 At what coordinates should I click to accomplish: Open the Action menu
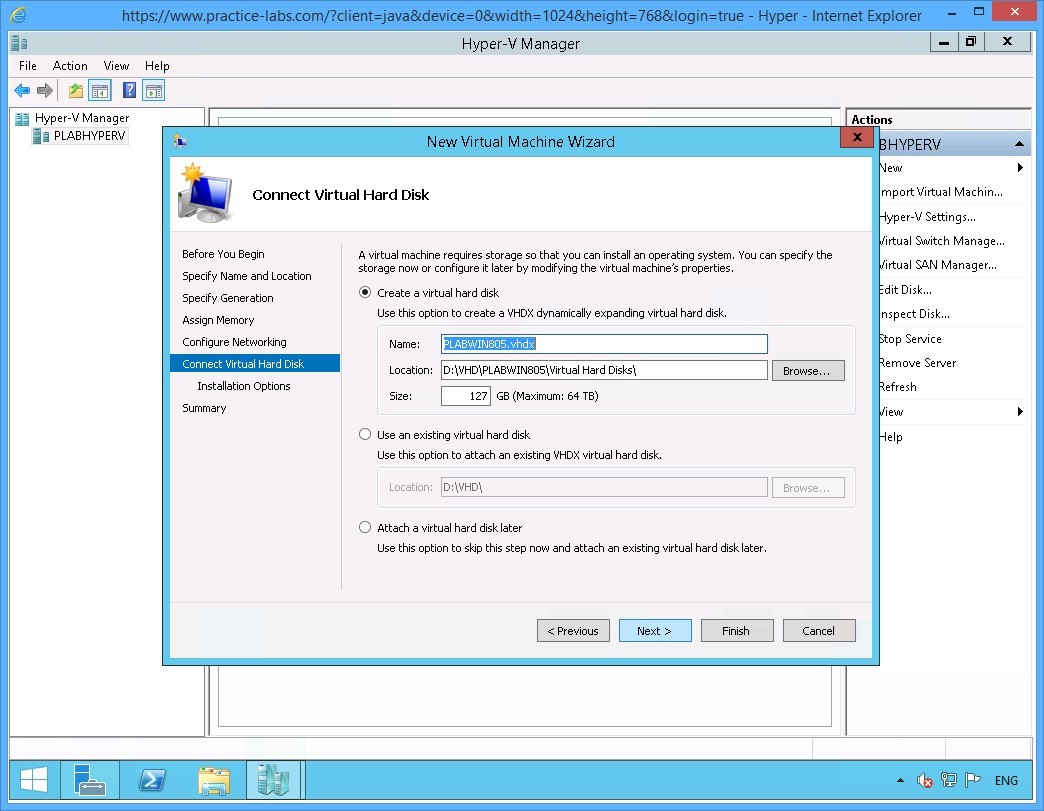pyautogui.click(x=70, y=65)
